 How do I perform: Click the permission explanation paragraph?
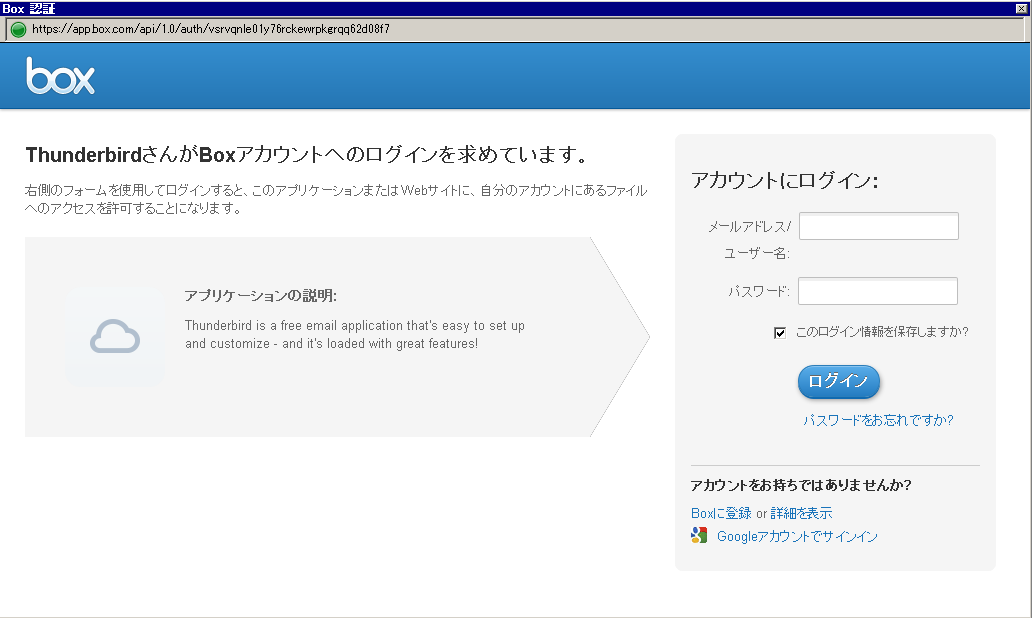pos(336,199)
